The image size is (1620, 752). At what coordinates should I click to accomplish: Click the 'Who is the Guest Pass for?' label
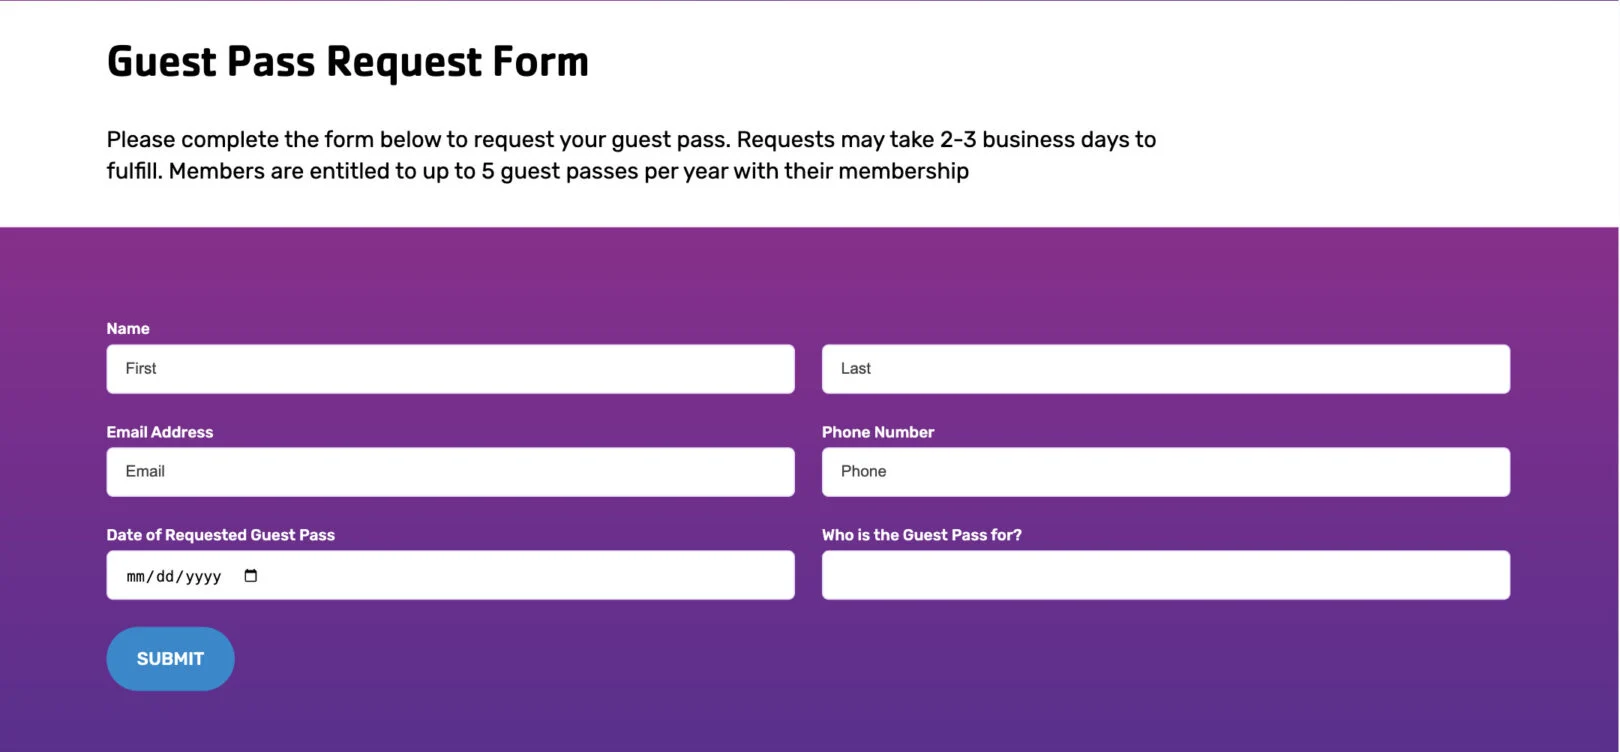coord(921,535)
